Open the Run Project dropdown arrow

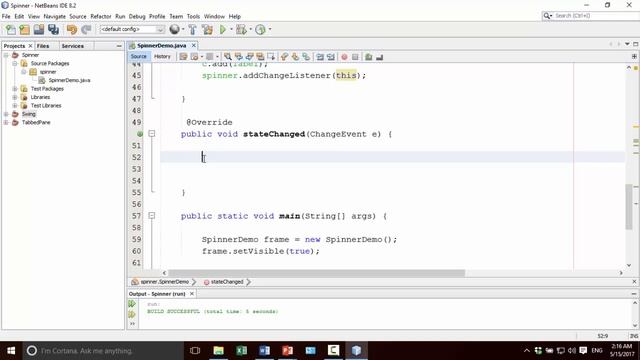[x=231, y=29]
